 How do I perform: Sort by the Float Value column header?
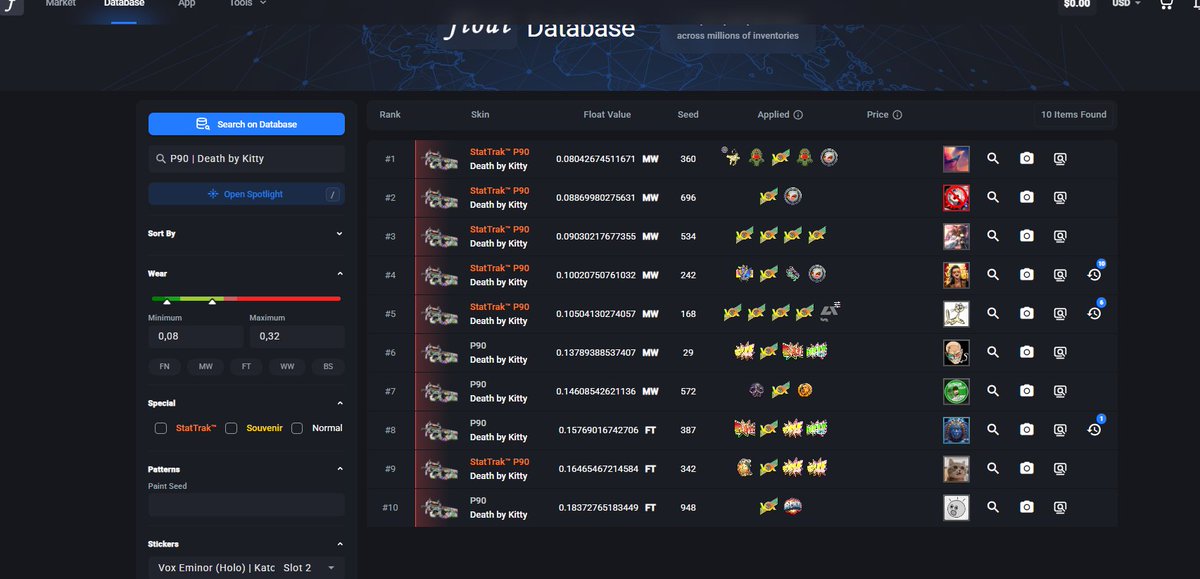(x=607, y=115)
